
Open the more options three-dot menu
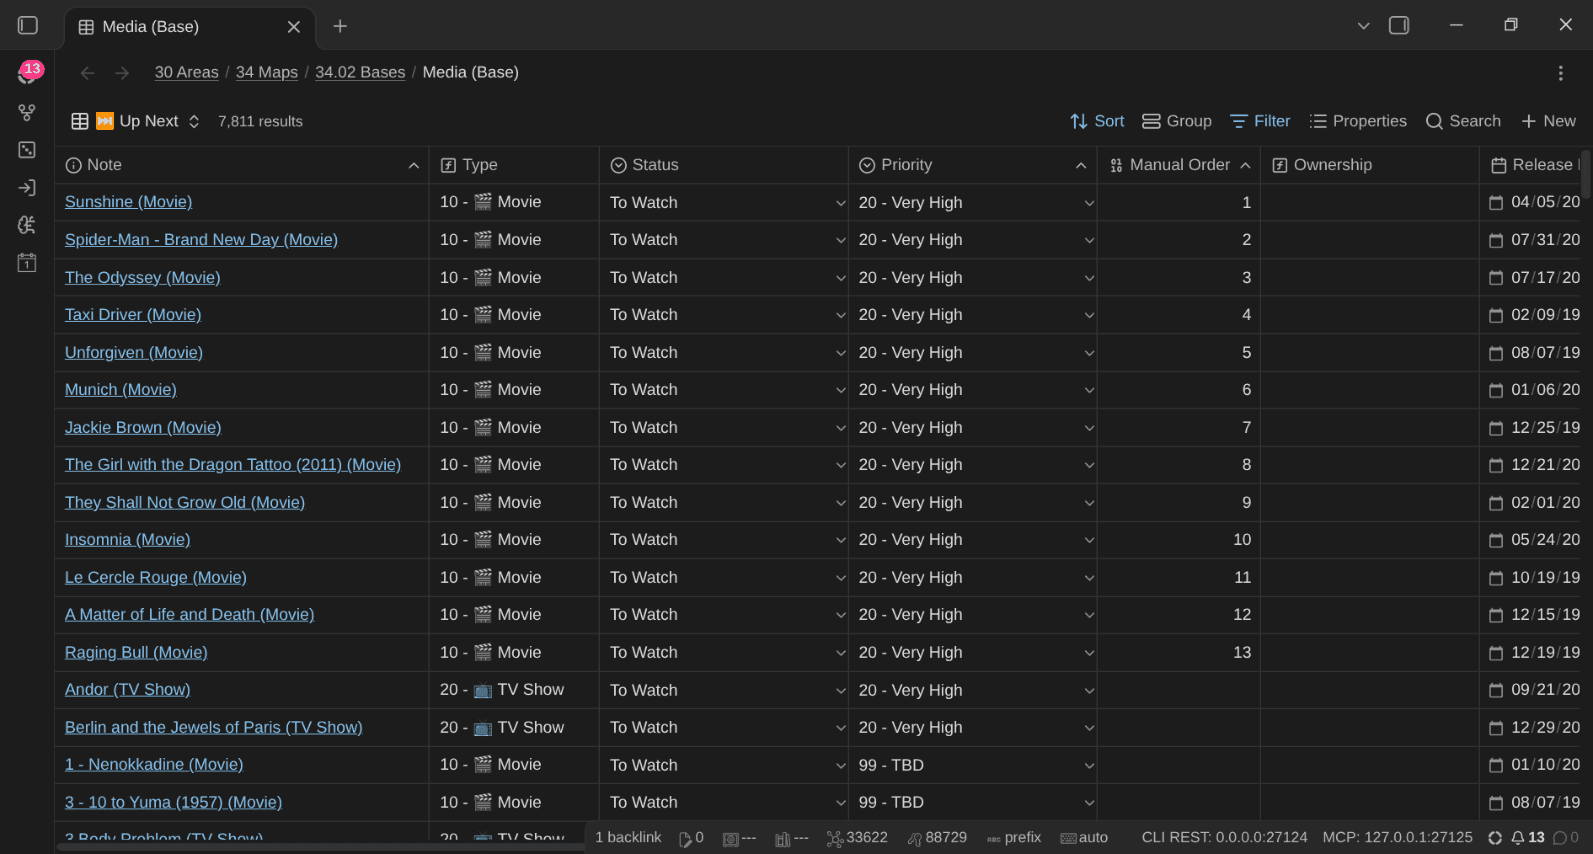pos(1560,73)
